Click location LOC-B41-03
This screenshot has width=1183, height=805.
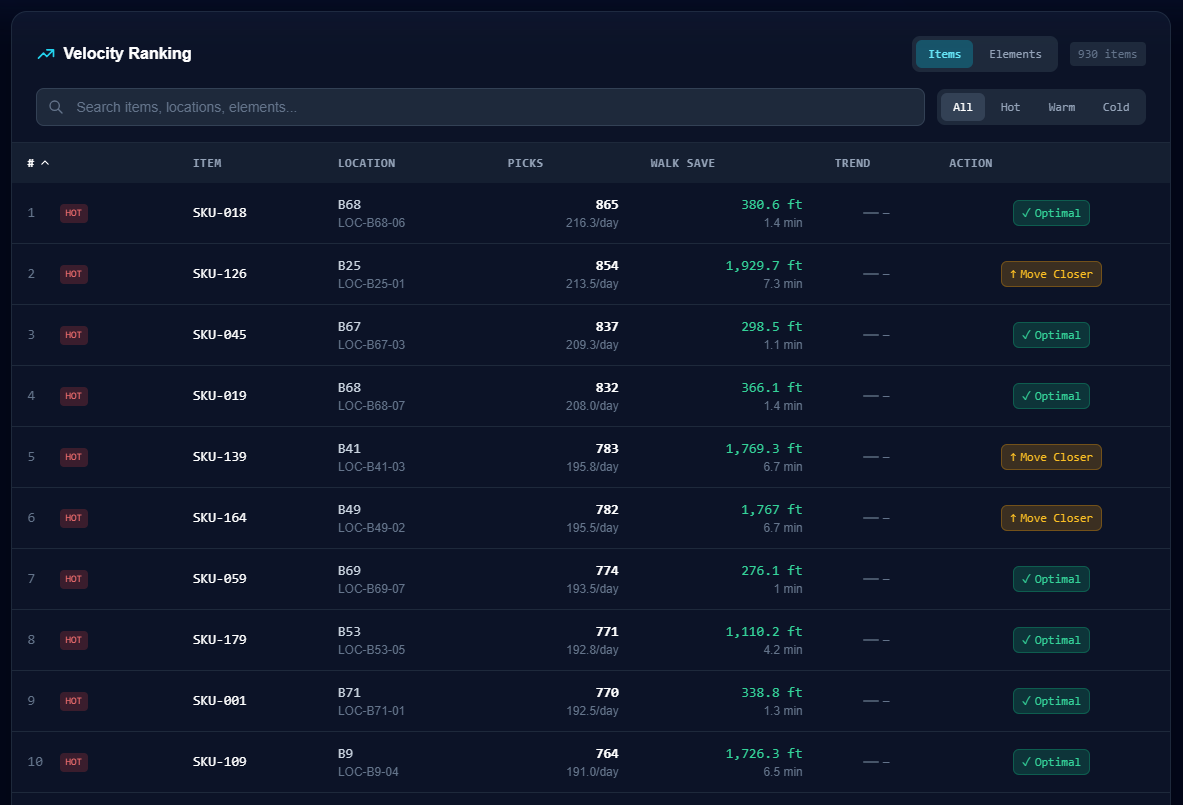coord(371,468)
